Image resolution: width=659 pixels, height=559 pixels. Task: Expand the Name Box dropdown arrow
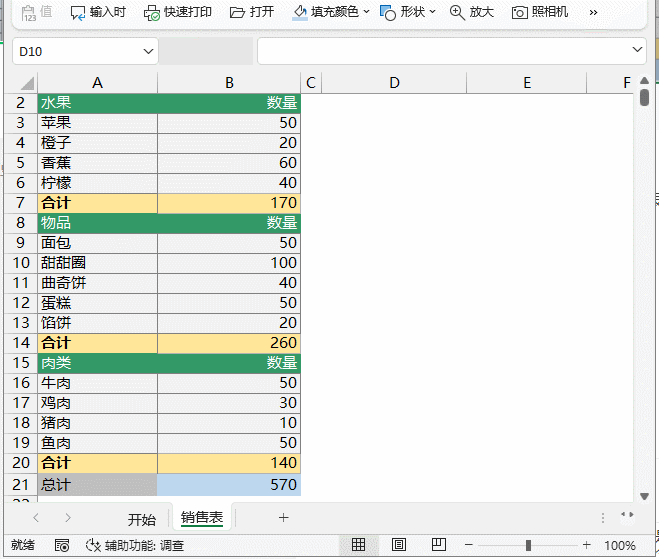coord(149,50)
